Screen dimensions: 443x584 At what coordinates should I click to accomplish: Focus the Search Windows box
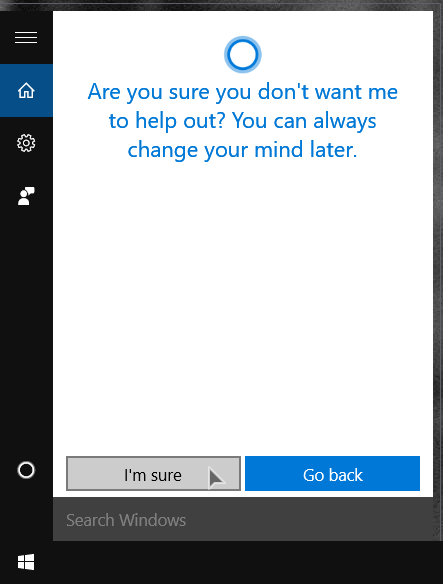coord(243,520)
